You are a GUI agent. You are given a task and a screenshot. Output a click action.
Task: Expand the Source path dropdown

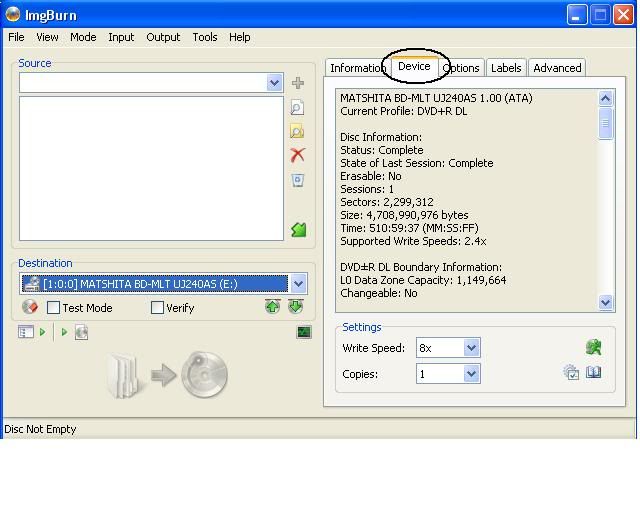click(275, 83)
